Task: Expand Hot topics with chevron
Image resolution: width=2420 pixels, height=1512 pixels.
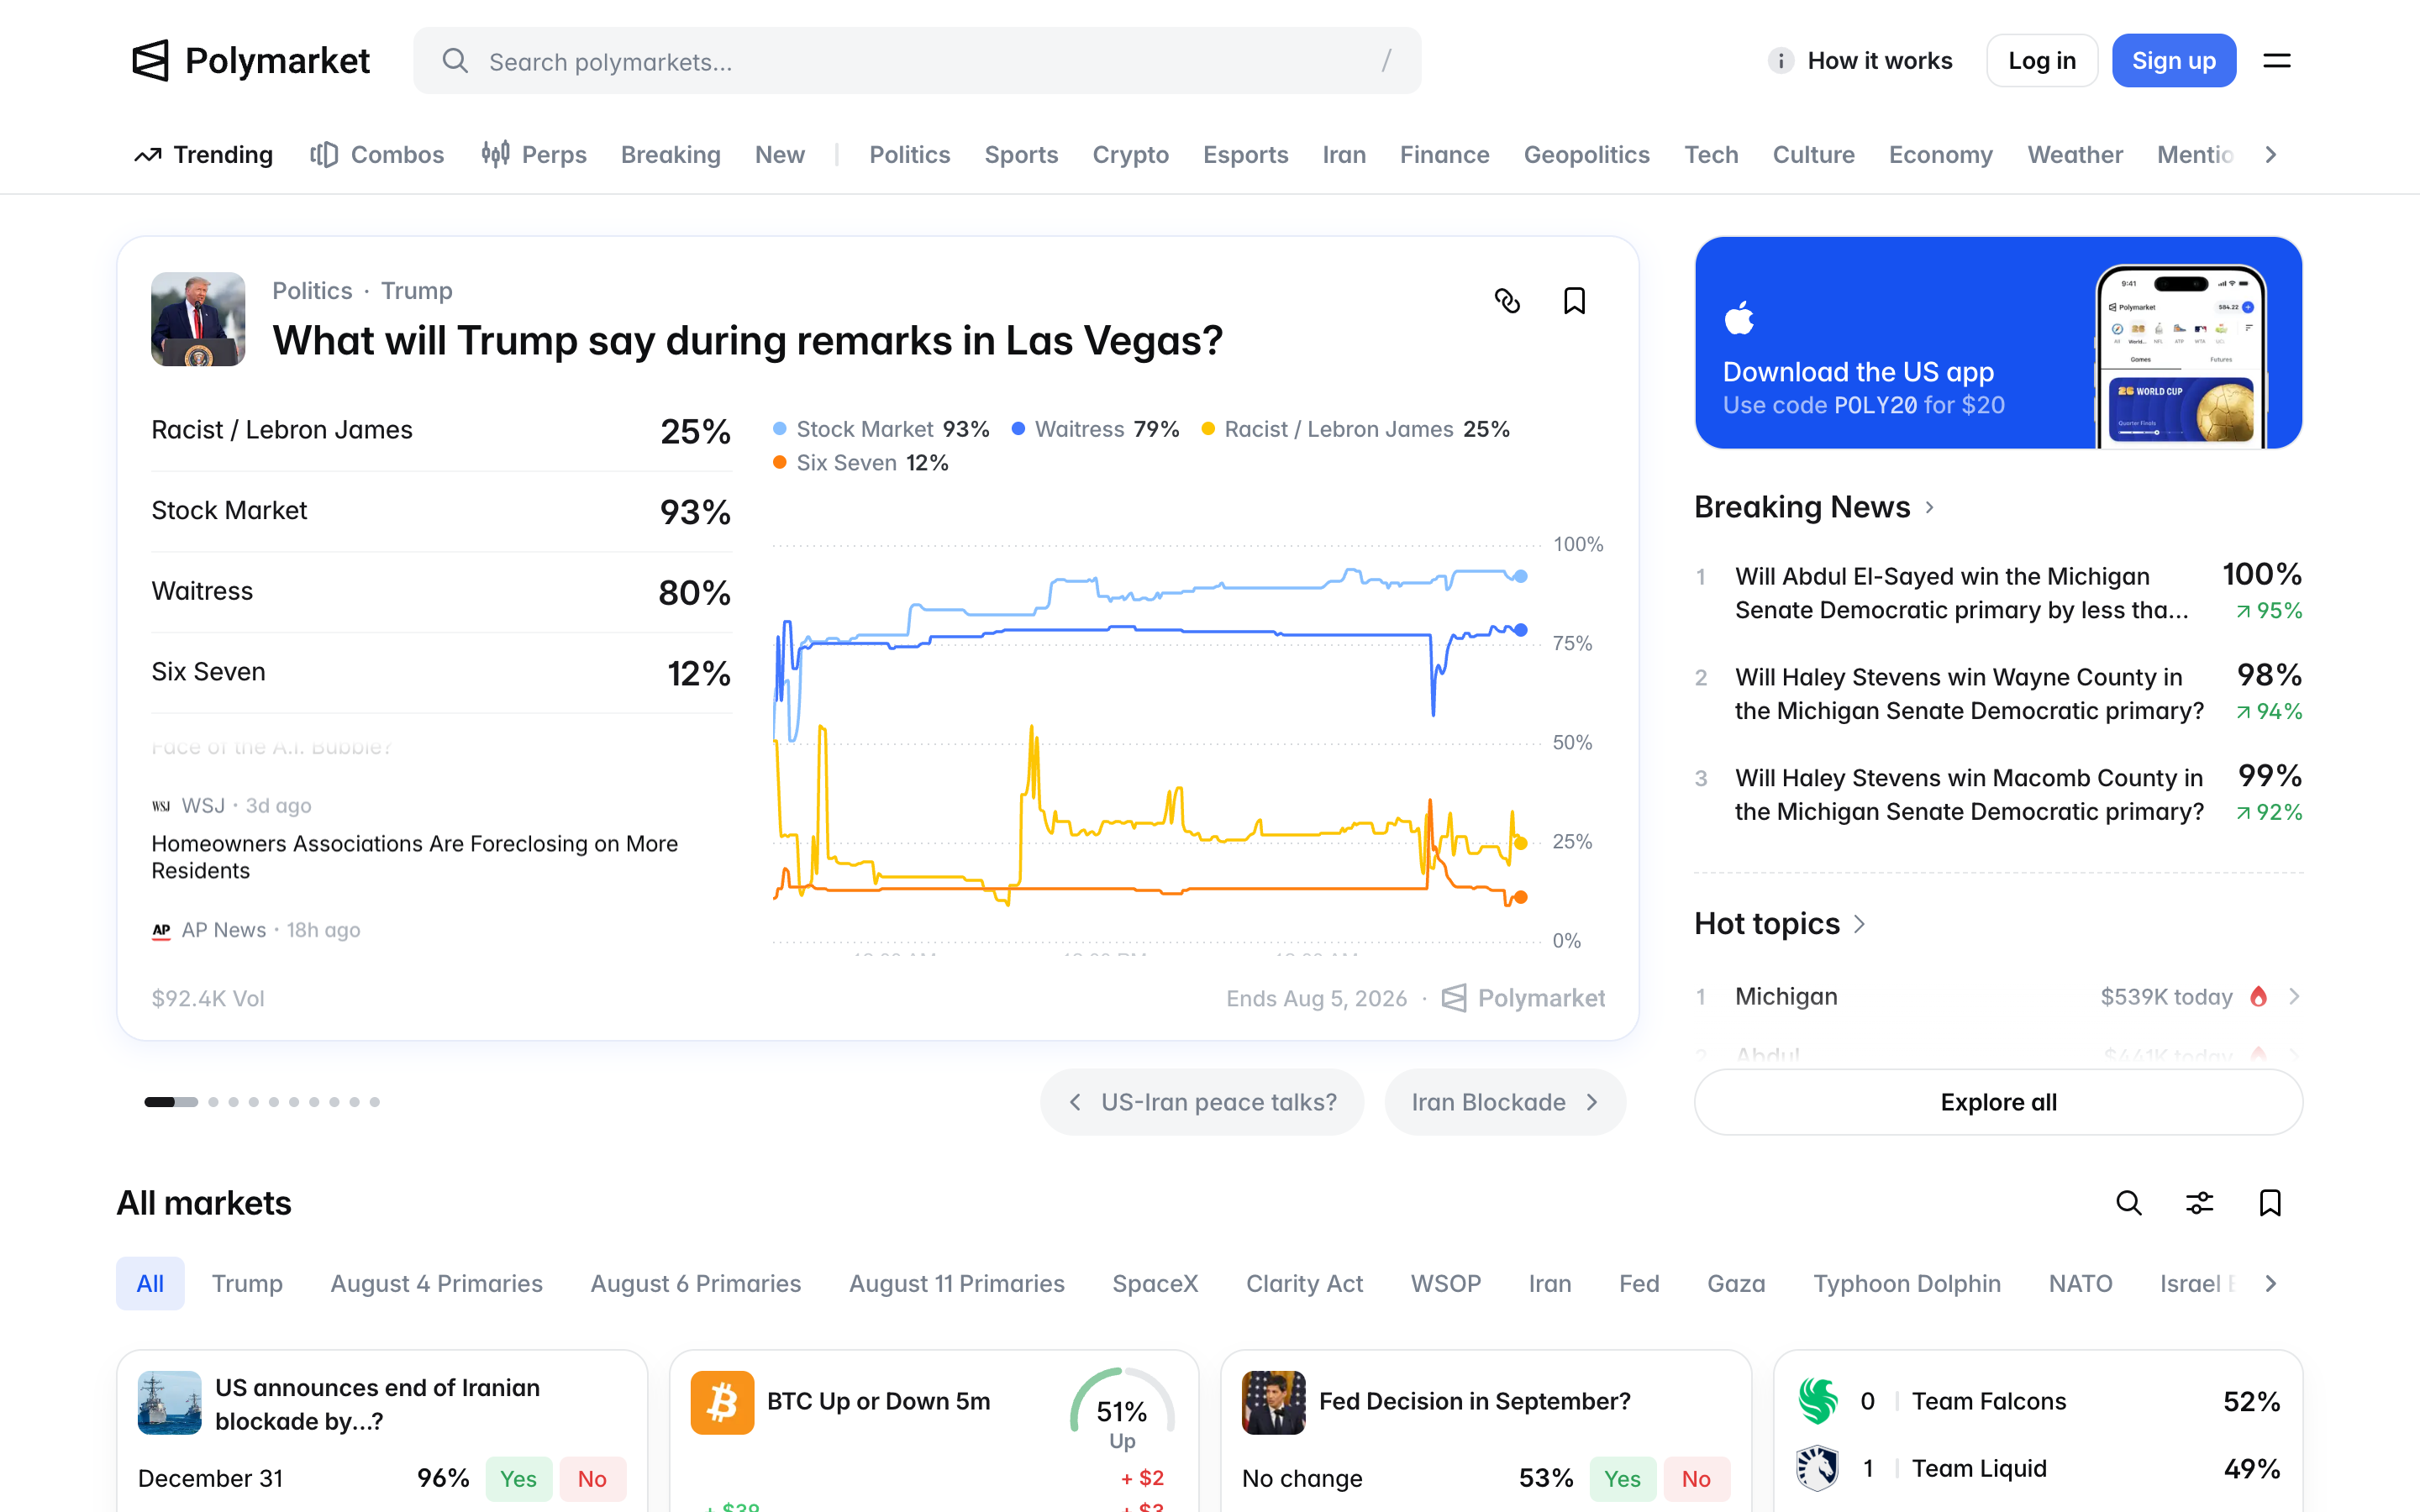Action: pyautogui.click(x=1859, y=924)
